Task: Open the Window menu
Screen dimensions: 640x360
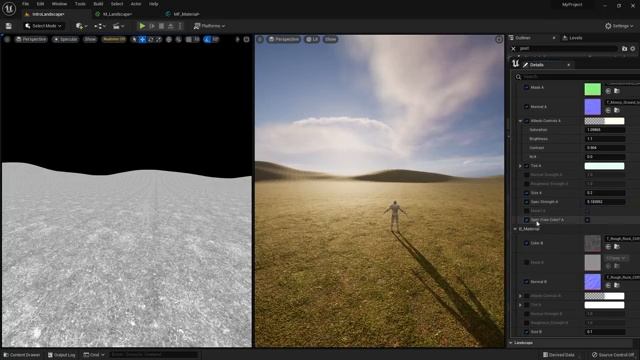Action: [x=60, y=4]
